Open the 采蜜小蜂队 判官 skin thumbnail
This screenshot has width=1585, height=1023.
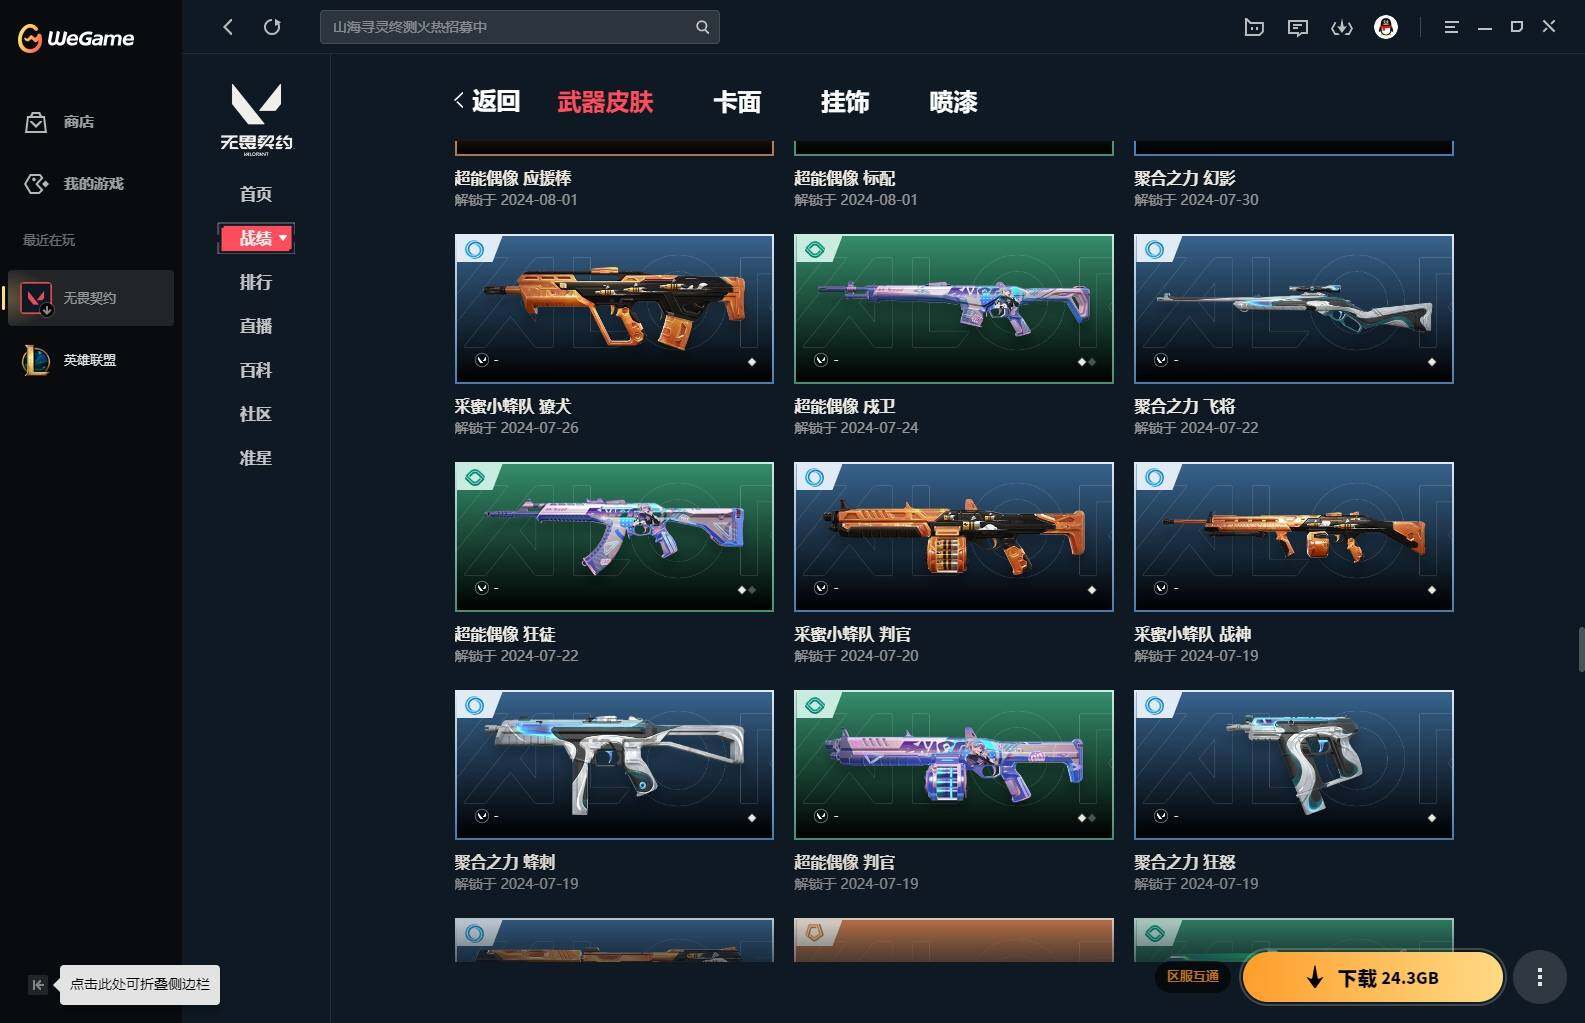click(x=954, y=537)
